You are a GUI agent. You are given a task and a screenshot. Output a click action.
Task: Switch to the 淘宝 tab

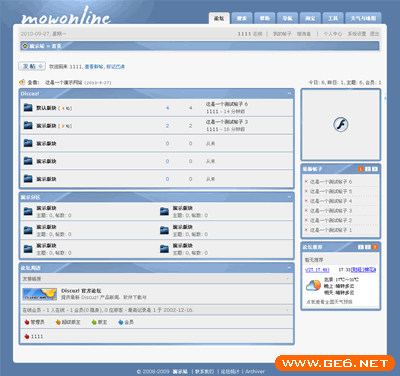click(x=310, y=18)
